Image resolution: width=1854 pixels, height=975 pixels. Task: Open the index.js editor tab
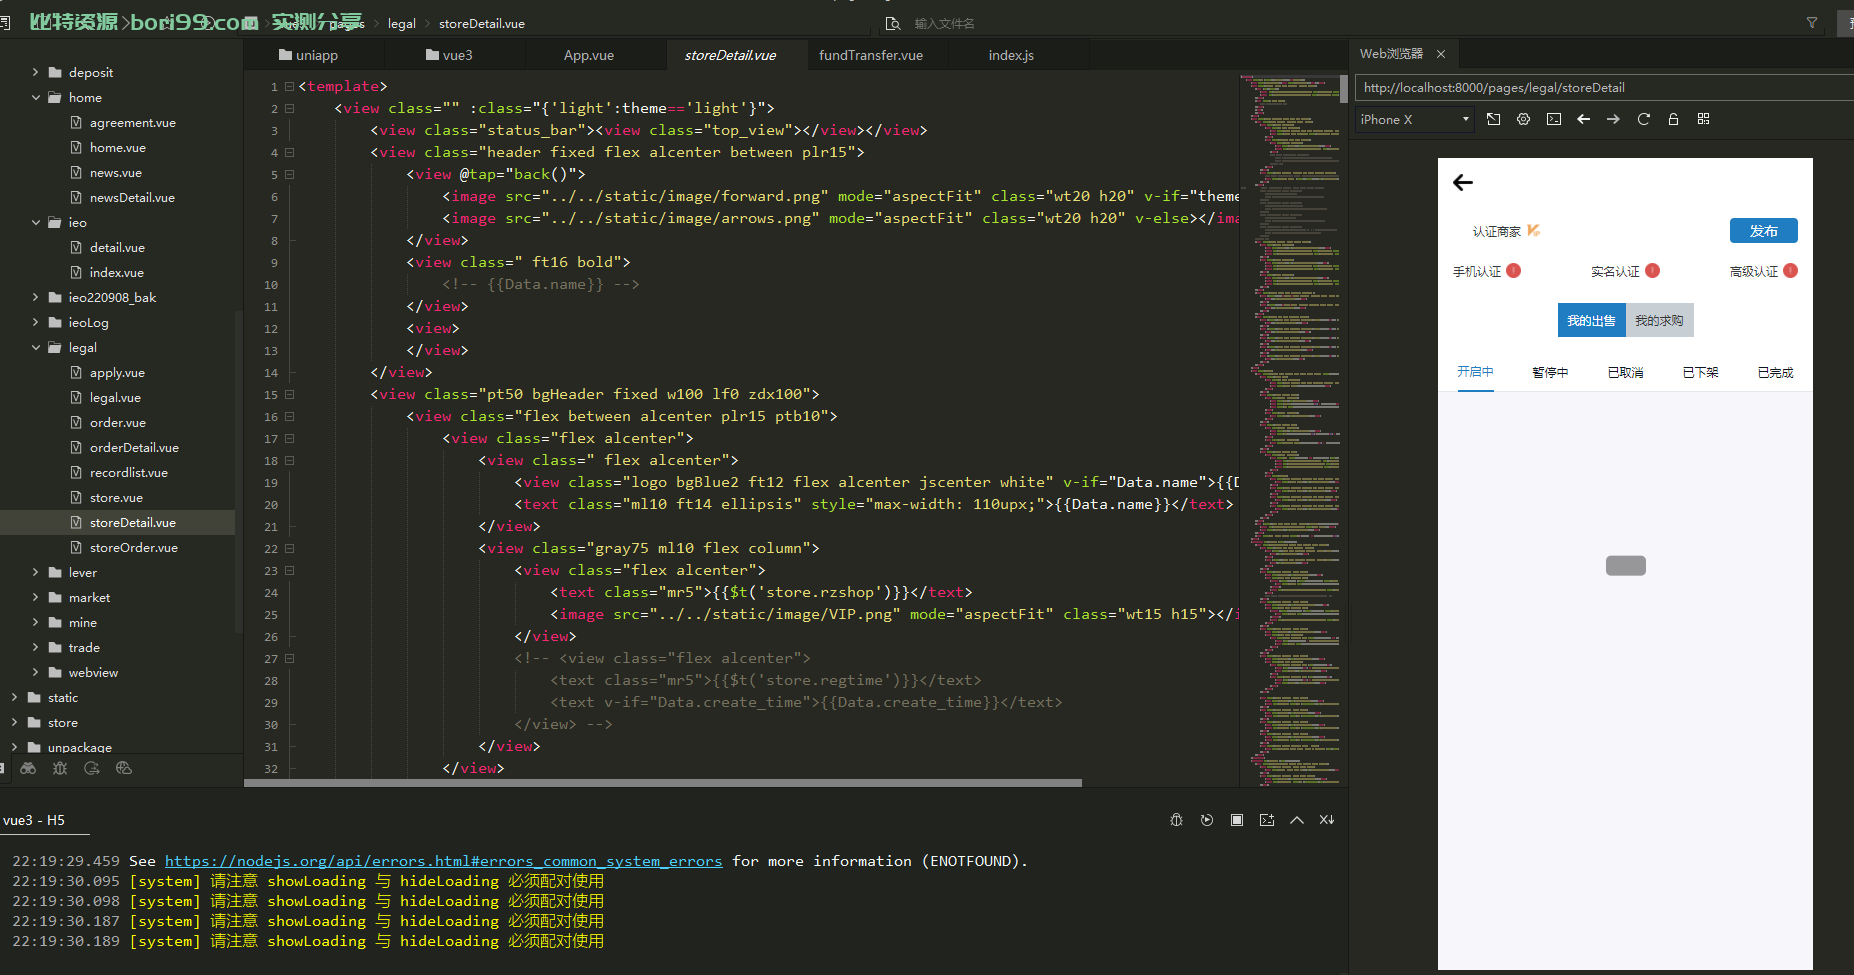coord(1011,55)
